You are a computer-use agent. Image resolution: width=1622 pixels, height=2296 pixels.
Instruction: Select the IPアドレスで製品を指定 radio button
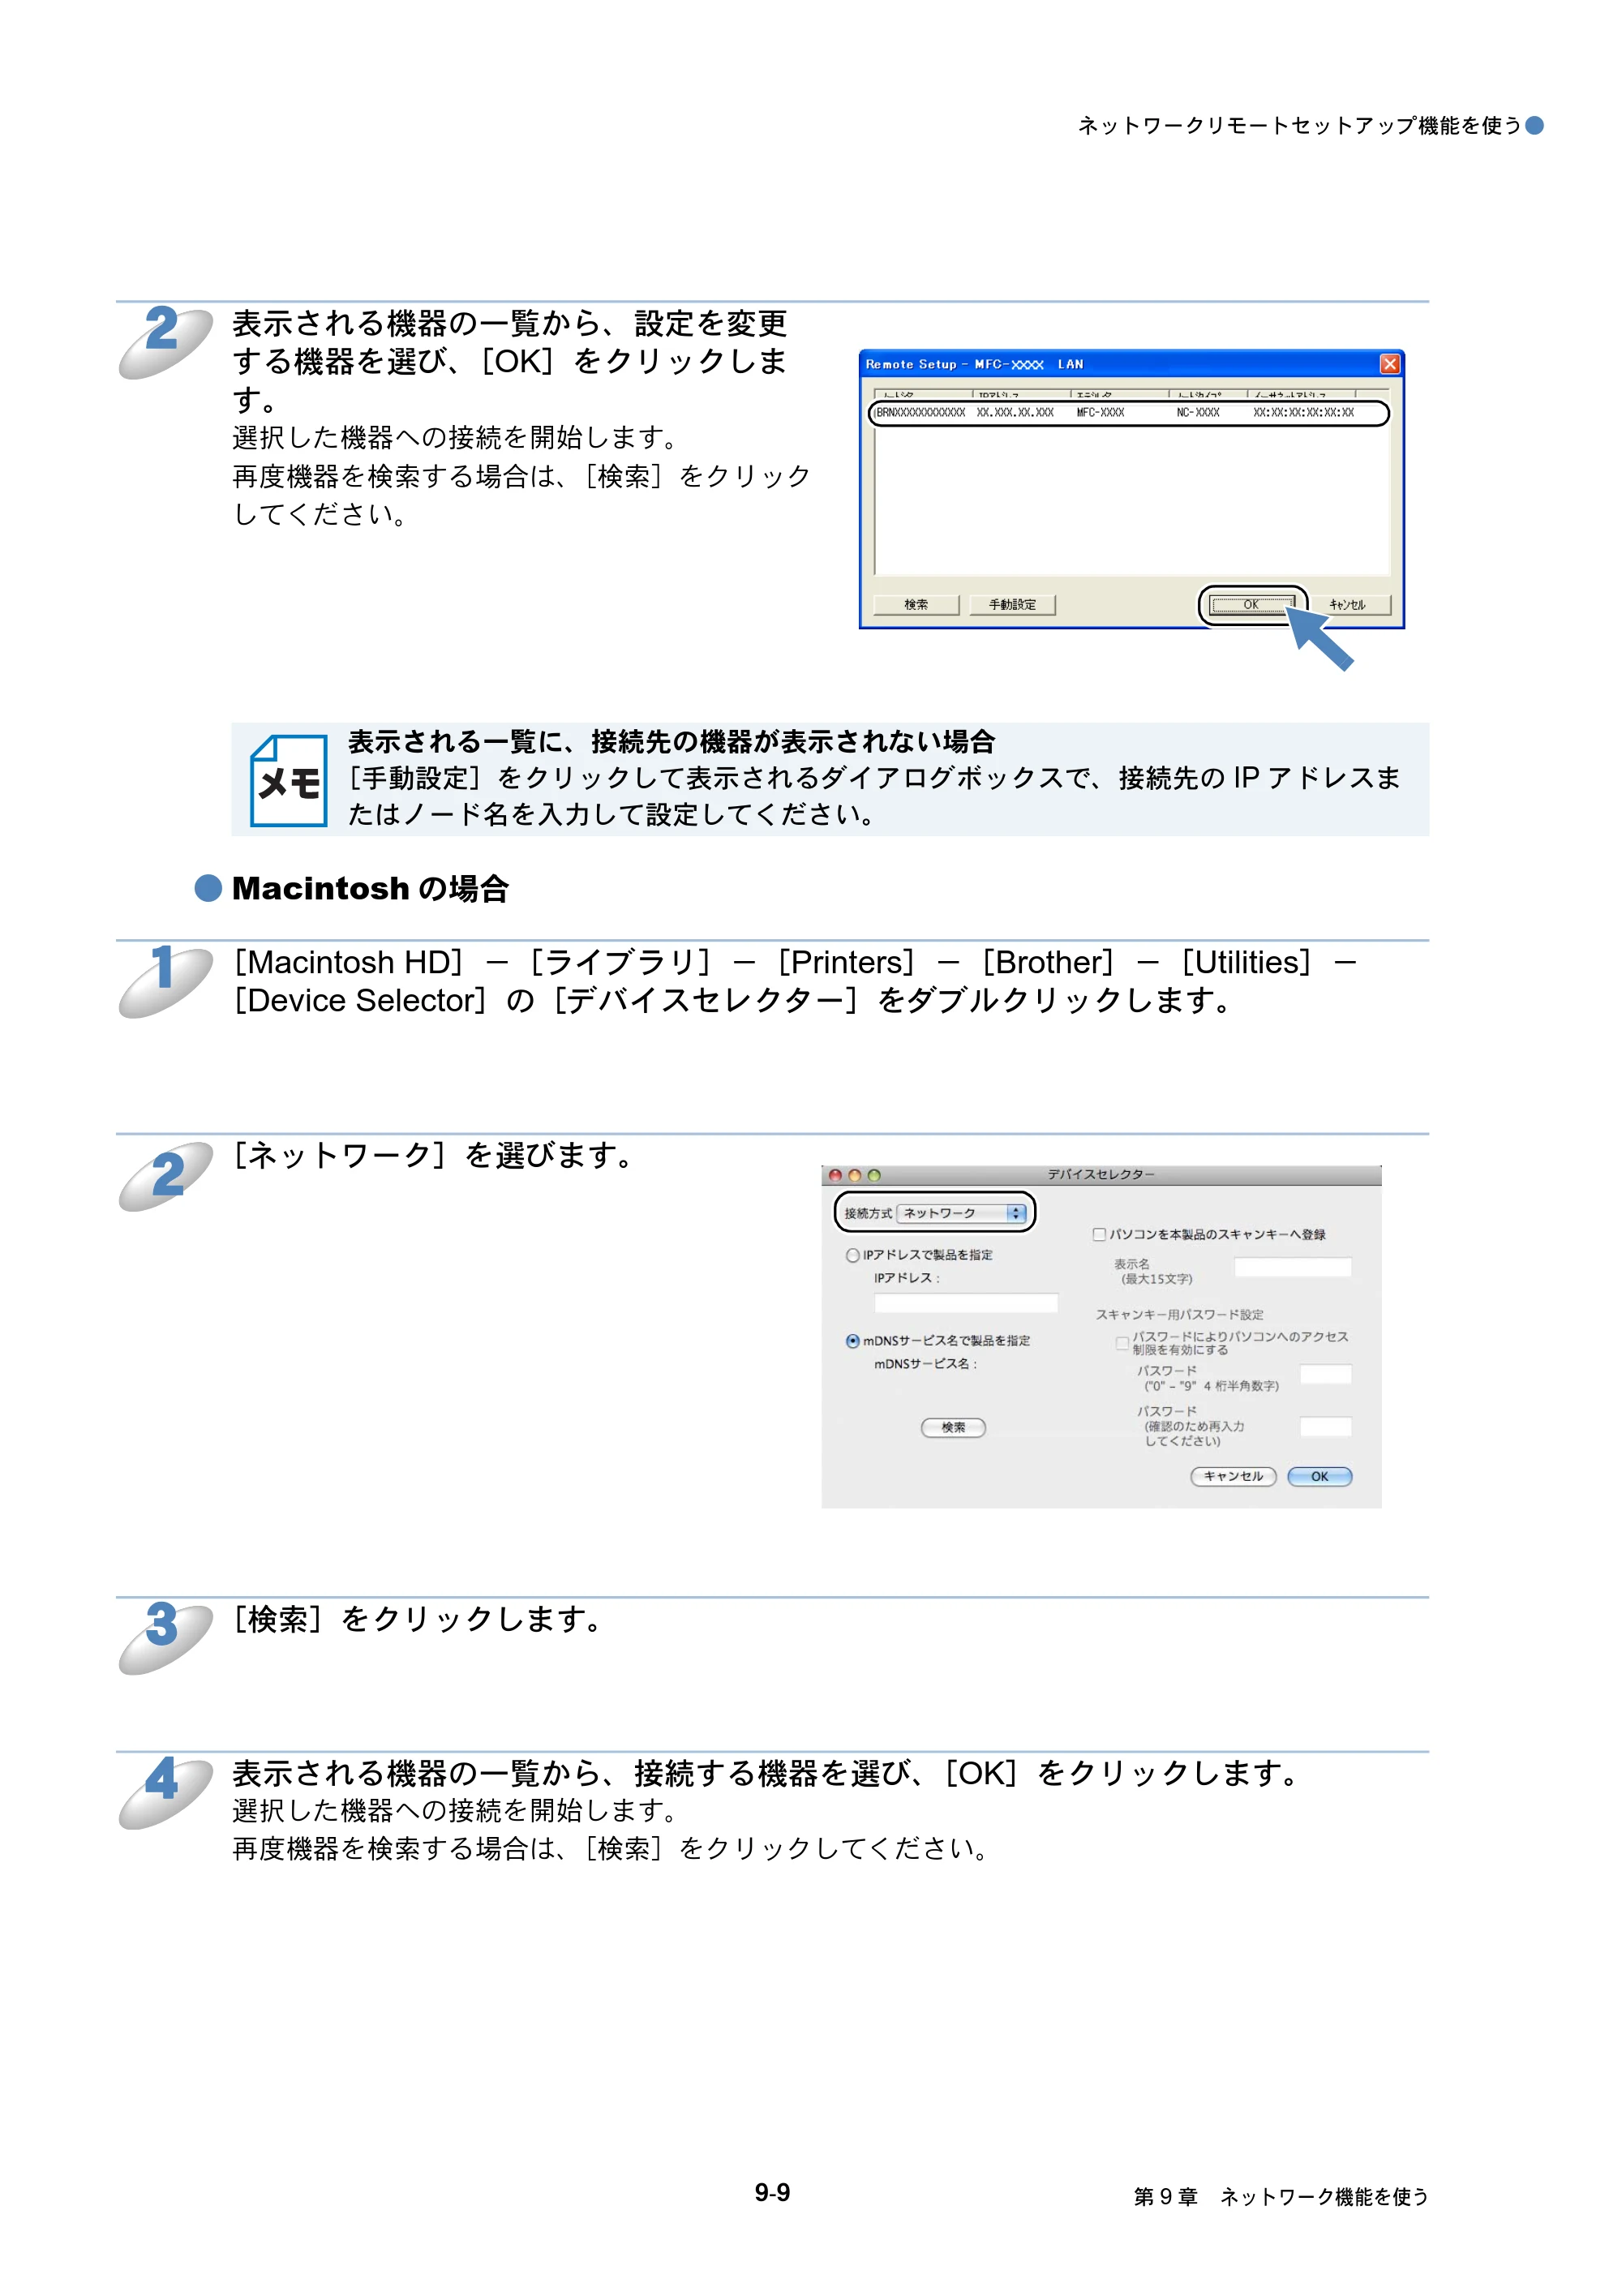pos(852,1255)
